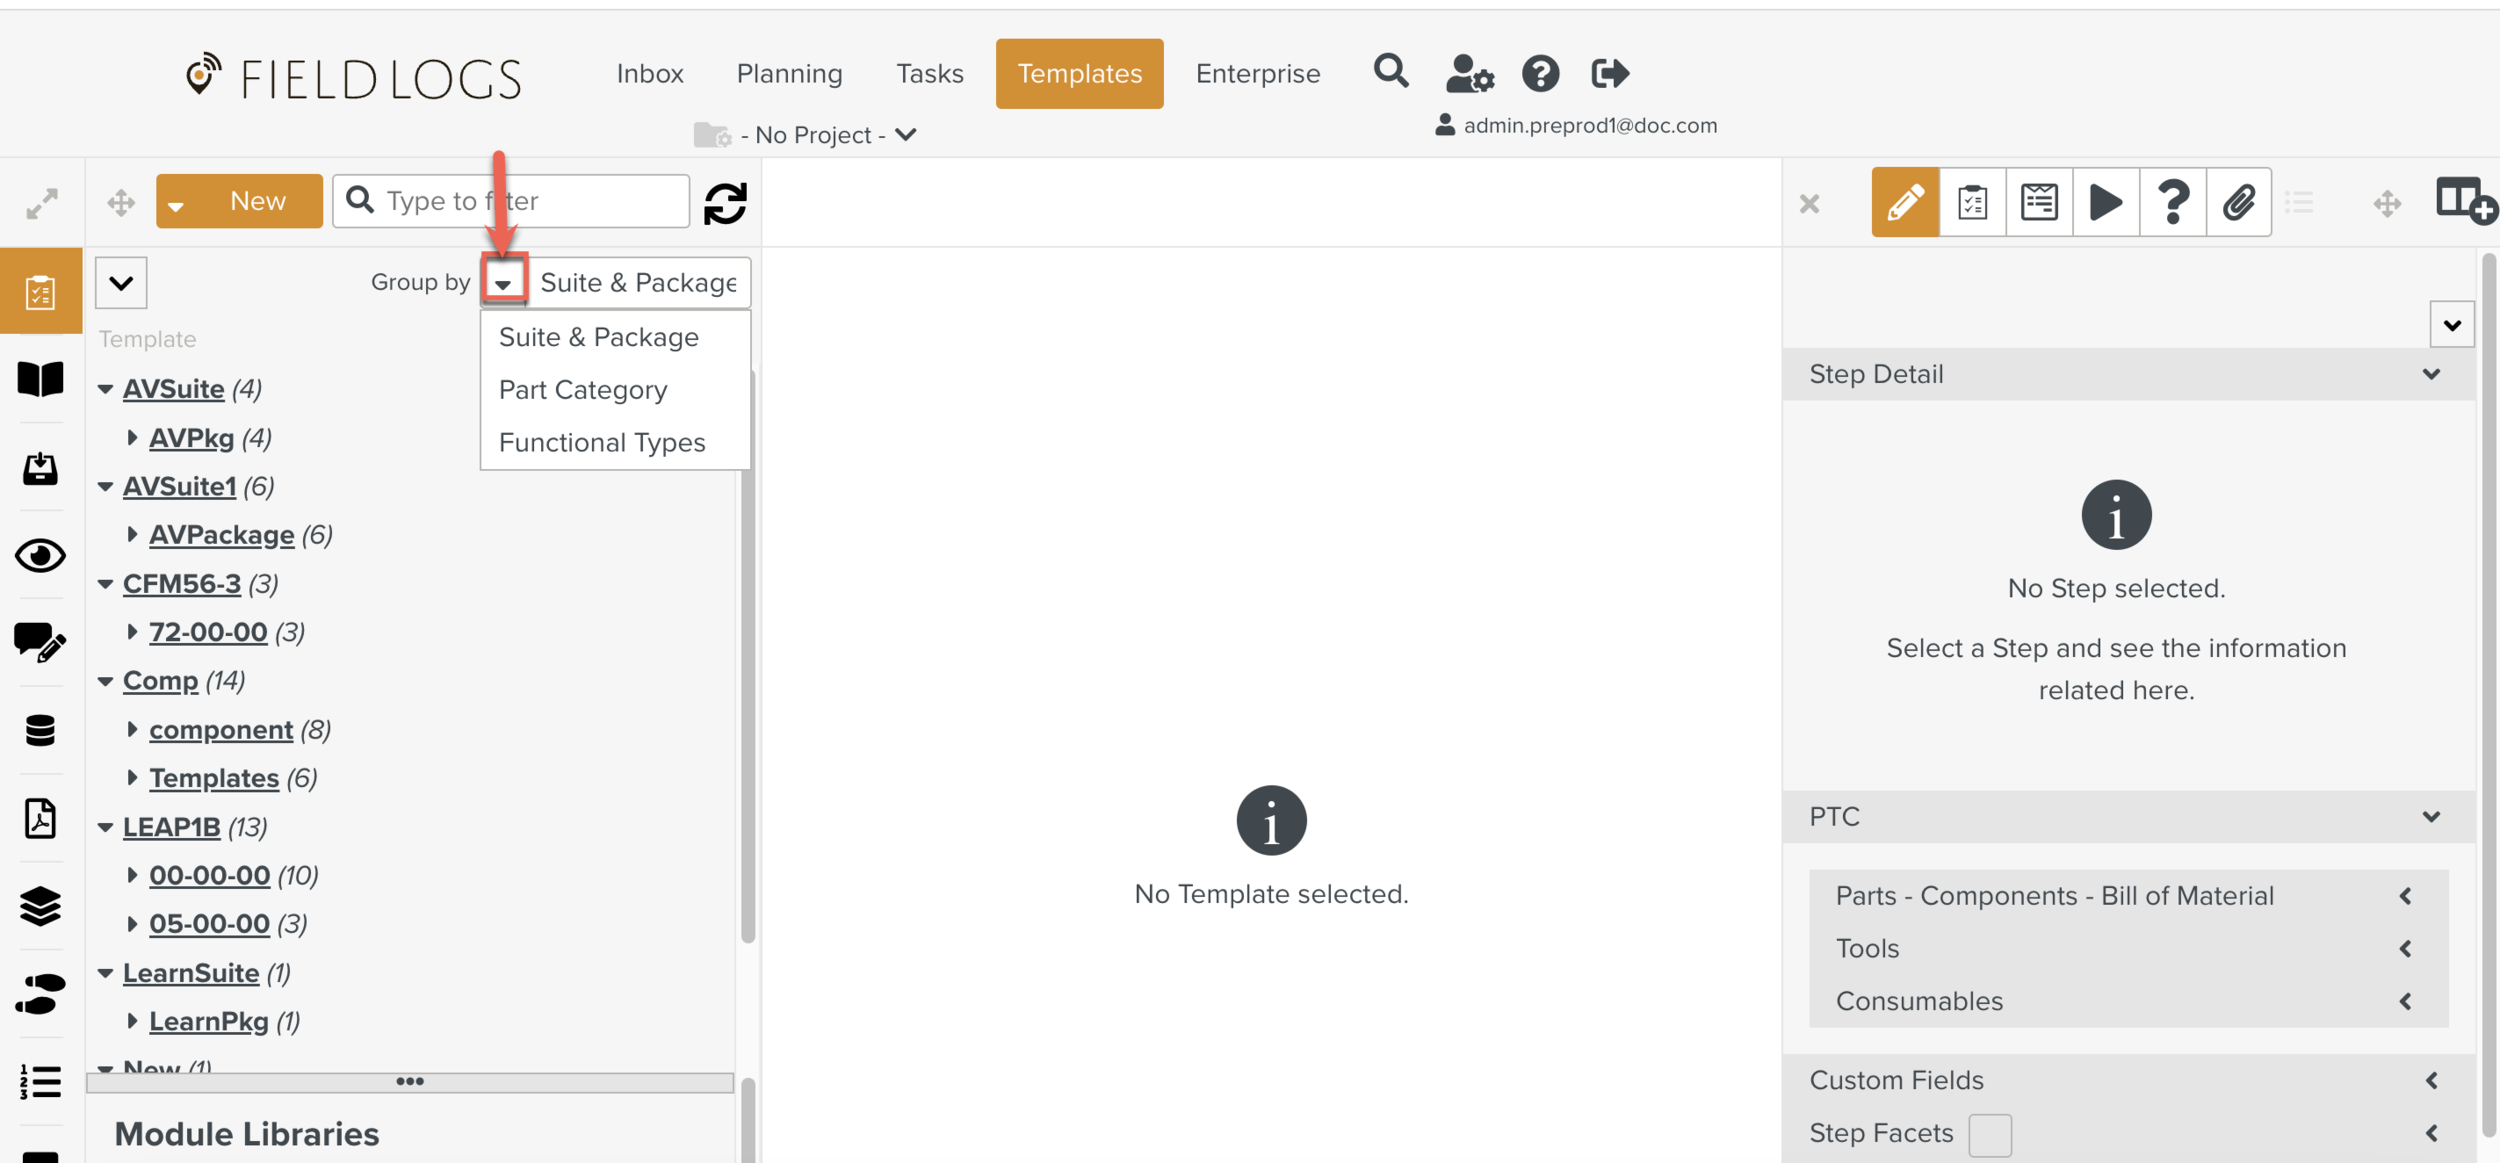Screen dimensions: 2500x1163
Task: Open the eye watch icon in sidebar
Action: (x=40, y=556)
